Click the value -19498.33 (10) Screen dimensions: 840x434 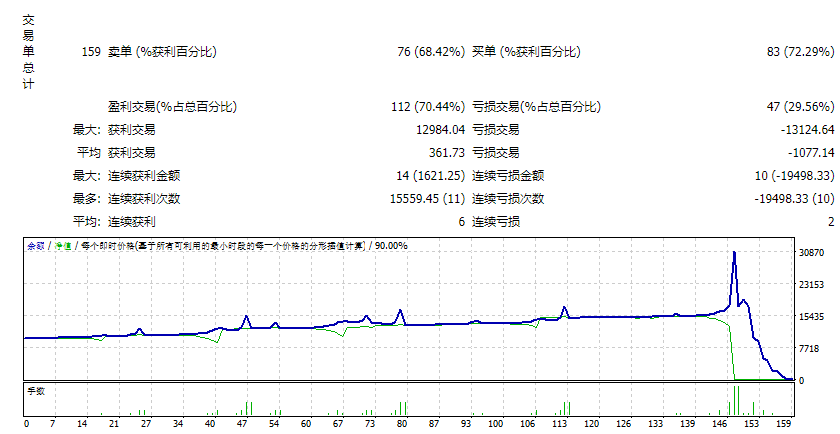[x=794, y=199]
